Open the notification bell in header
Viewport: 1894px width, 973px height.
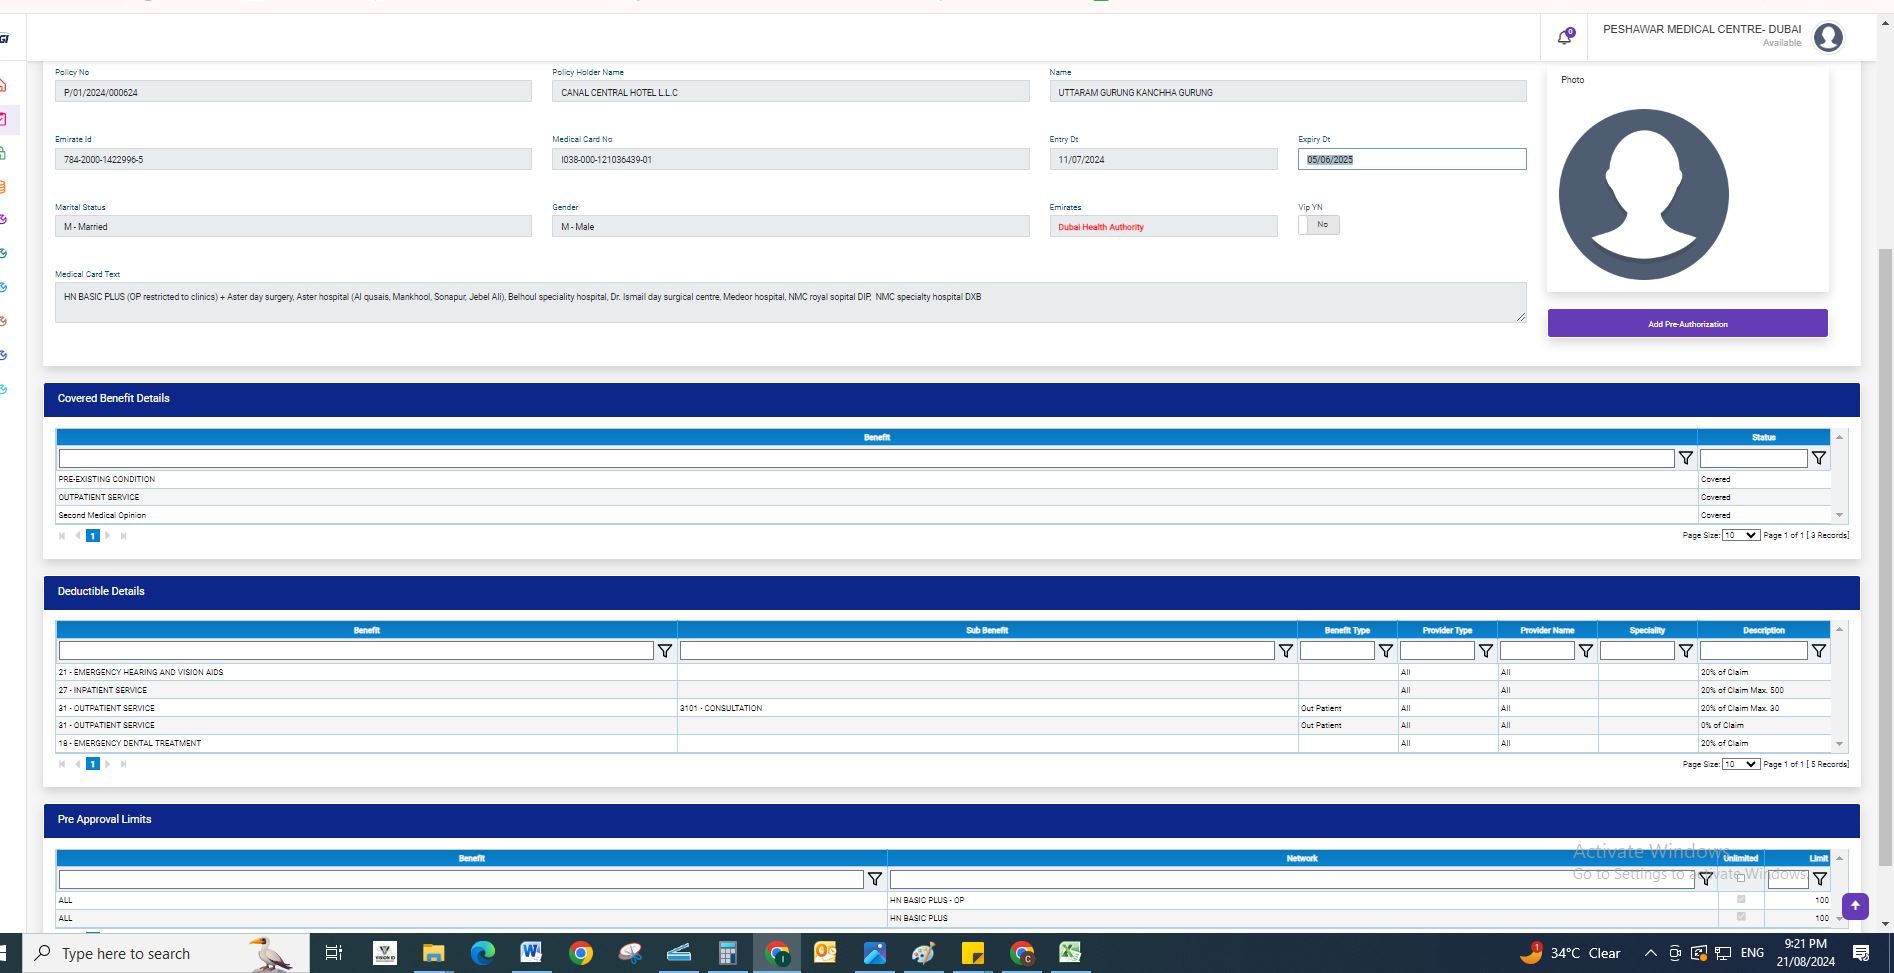pyautogui.click(x=1564, y=38)
